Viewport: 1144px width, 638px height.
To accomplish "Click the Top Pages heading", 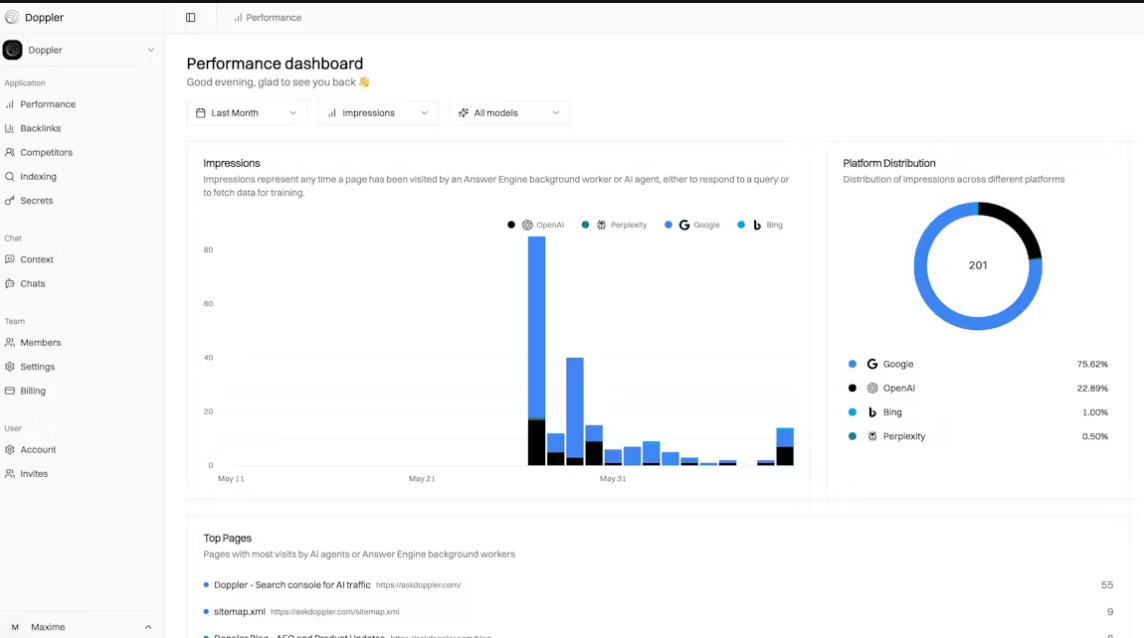I will 227,538.
